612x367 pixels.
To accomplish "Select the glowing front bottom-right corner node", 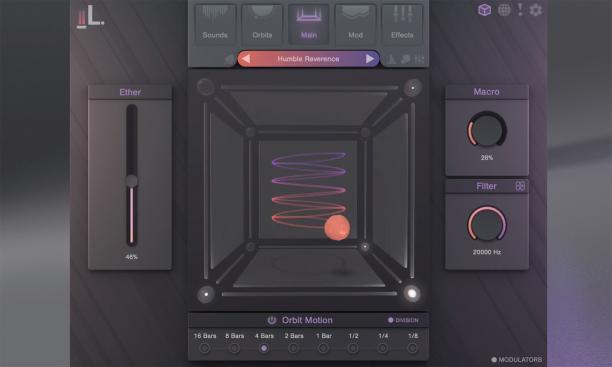I will [x=411, y=293].
